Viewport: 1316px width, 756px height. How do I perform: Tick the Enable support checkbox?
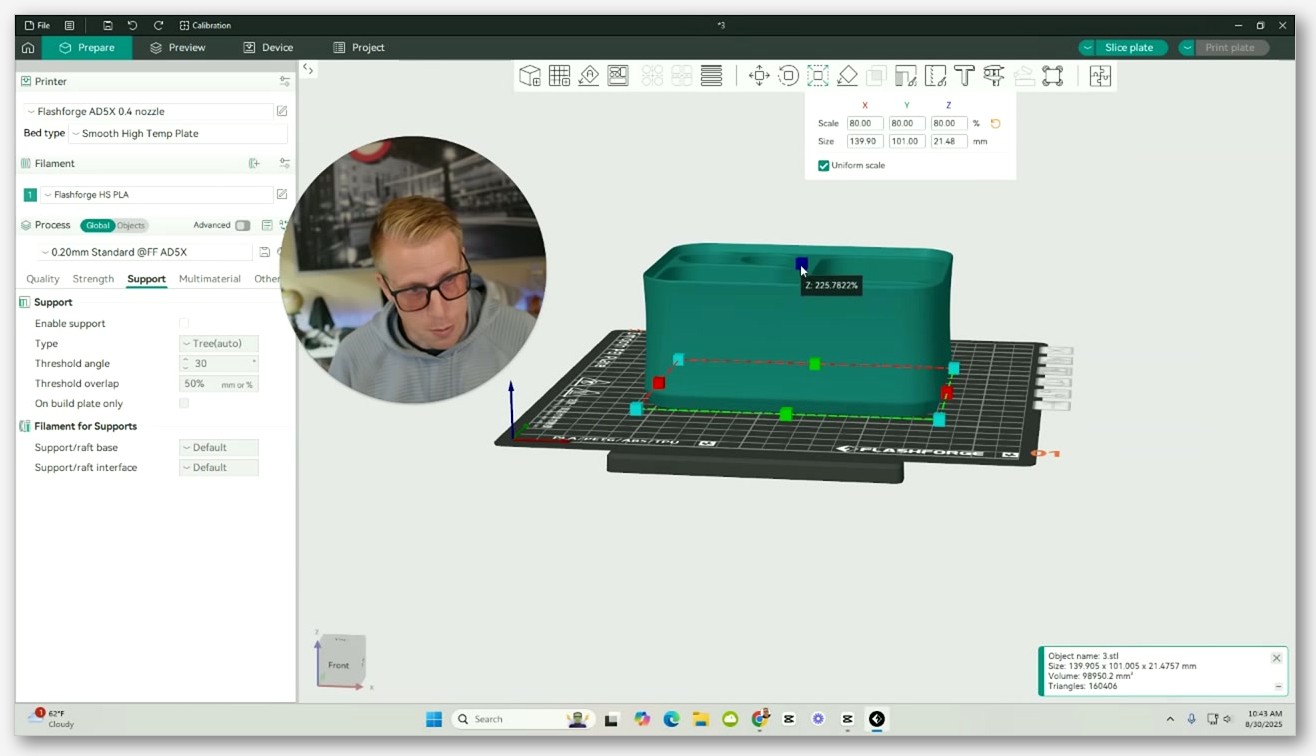coord(184,323)
